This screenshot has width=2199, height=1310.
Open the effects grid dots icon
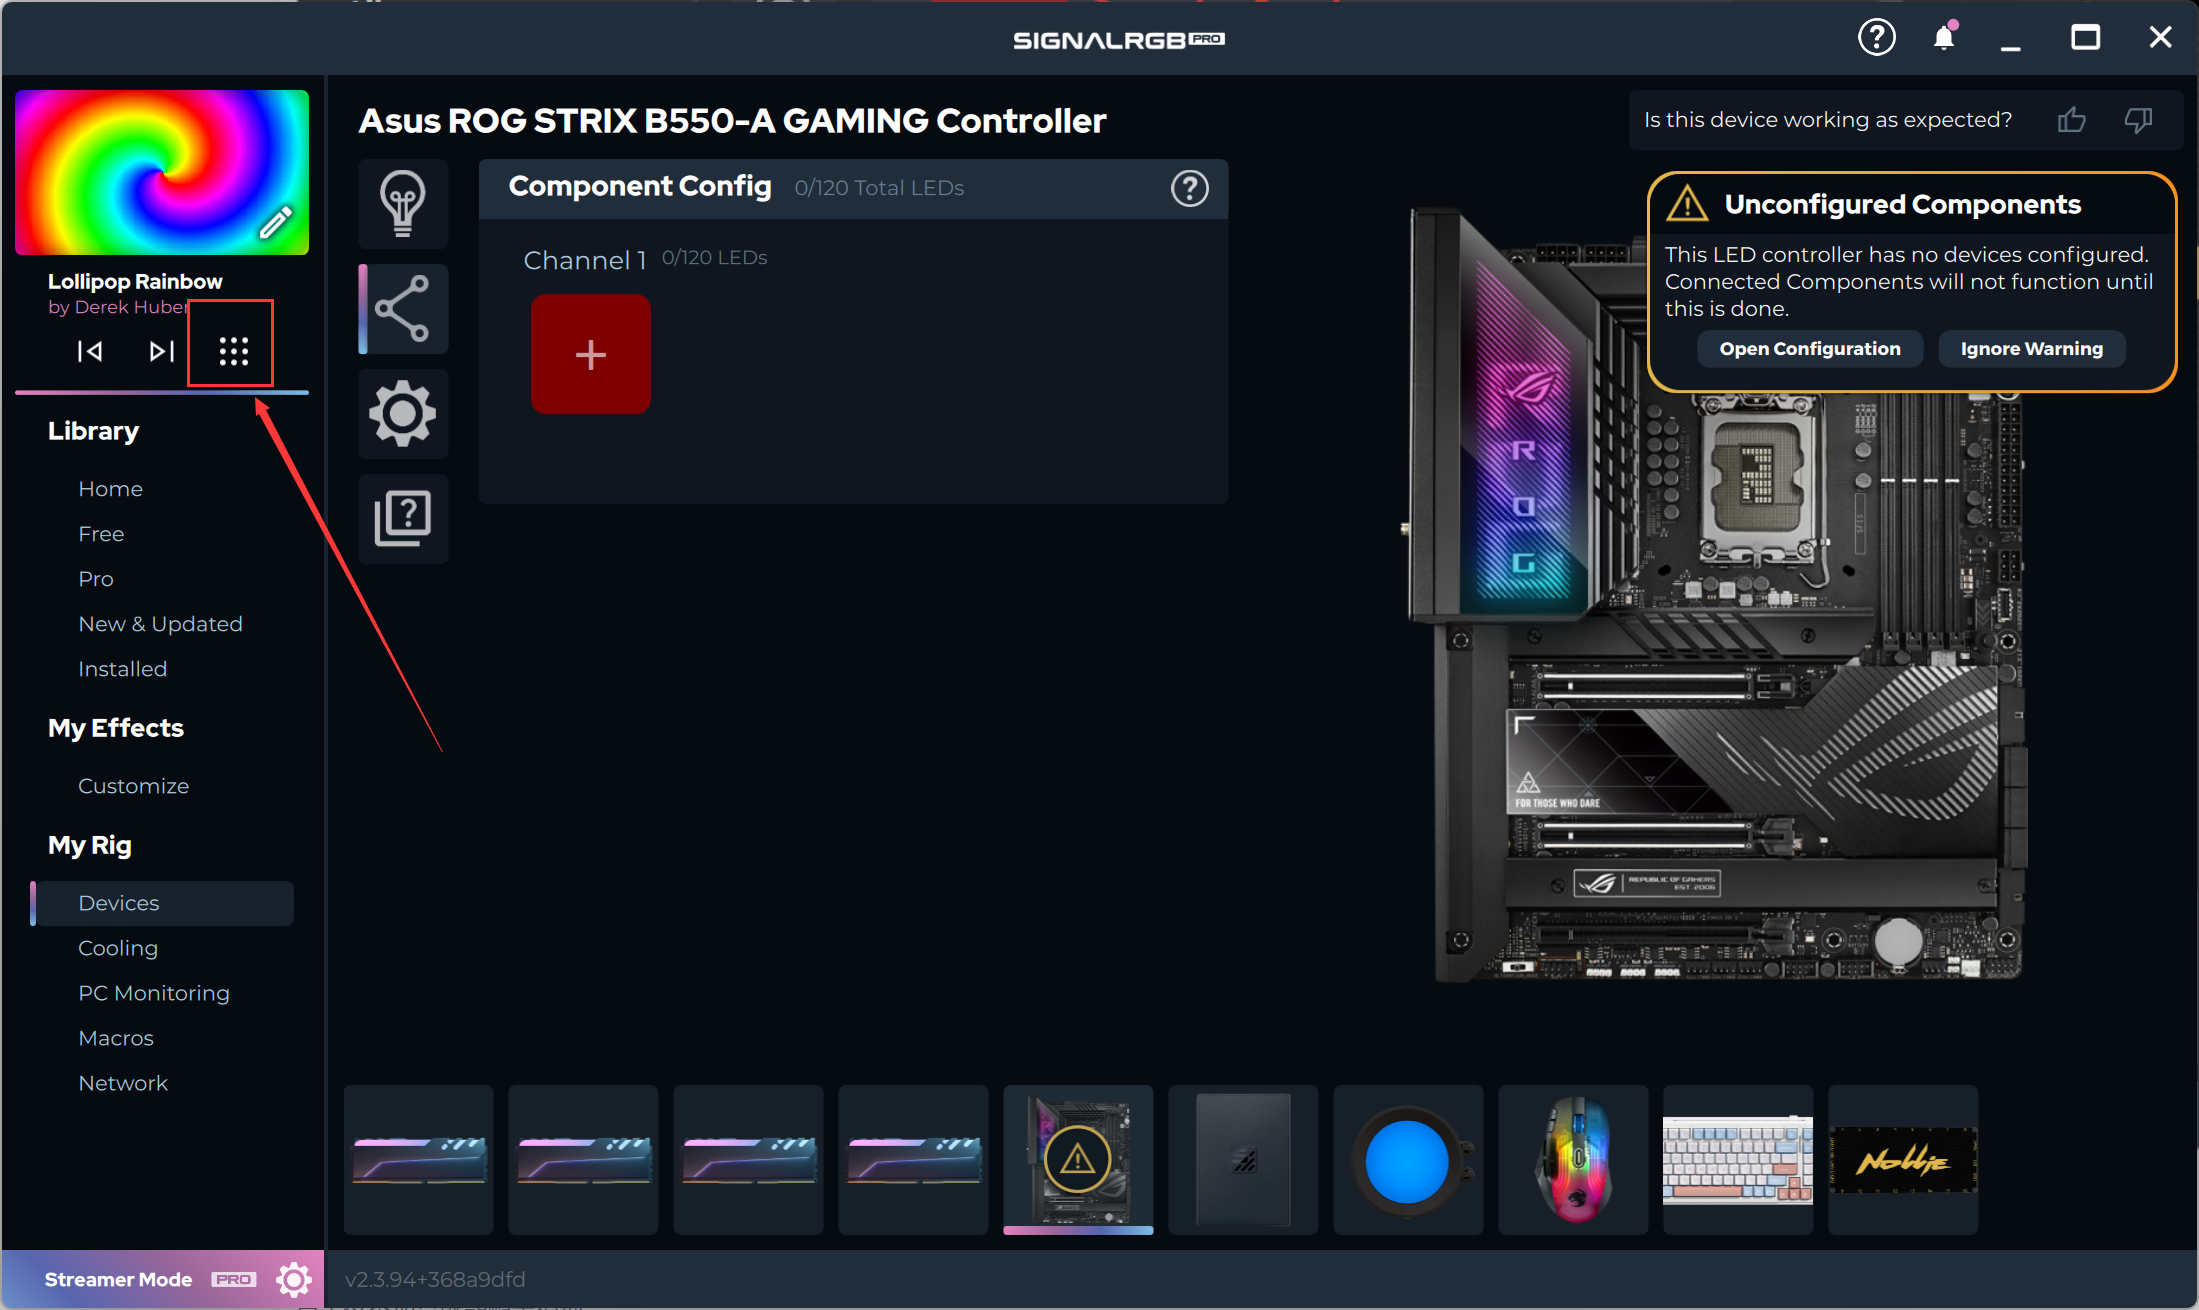[x=233, y=351]
